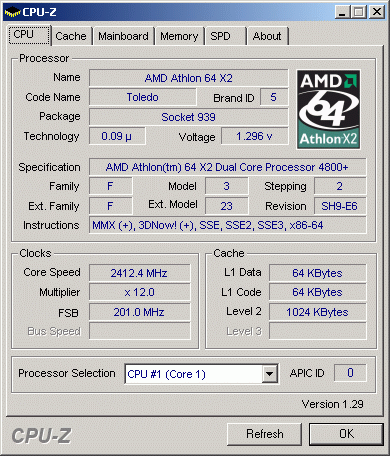
Task: Click the AMD Athlon 64 X2 logo image
Action: click(328, 109)
